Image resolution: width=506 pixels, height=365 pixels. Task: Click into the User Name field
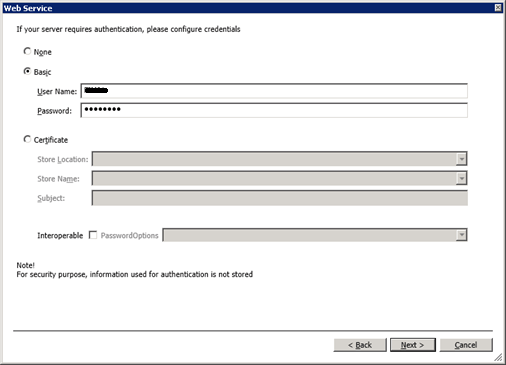coord(274,91)
